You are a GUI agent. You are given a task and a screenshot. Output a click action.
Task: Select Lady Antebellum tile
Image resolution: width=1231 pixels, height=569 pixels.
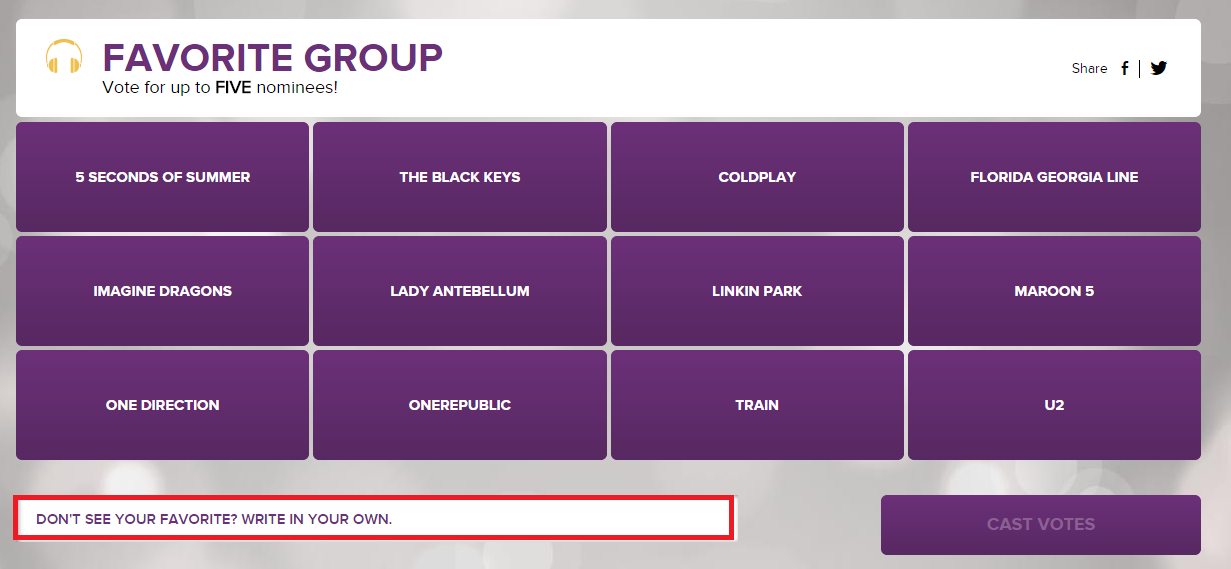click(x=460, y=291)
